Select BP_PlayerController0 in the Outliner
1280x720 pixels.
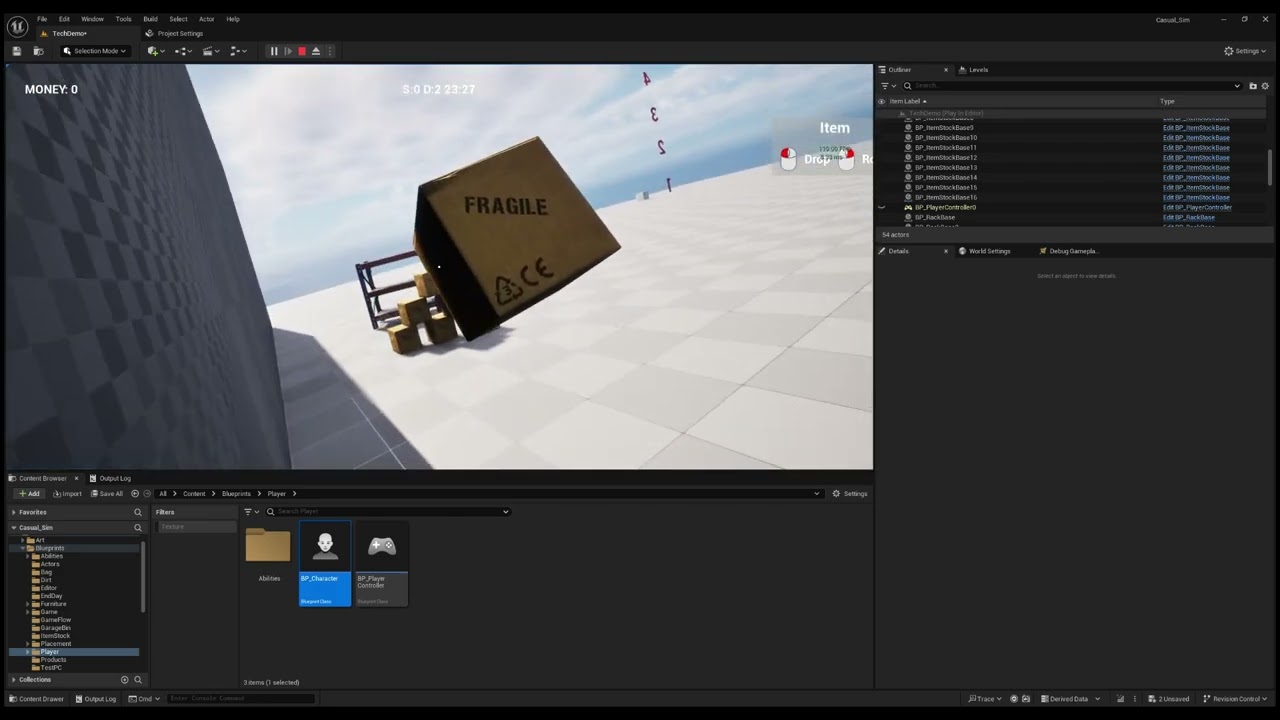[x=945, y=207]
